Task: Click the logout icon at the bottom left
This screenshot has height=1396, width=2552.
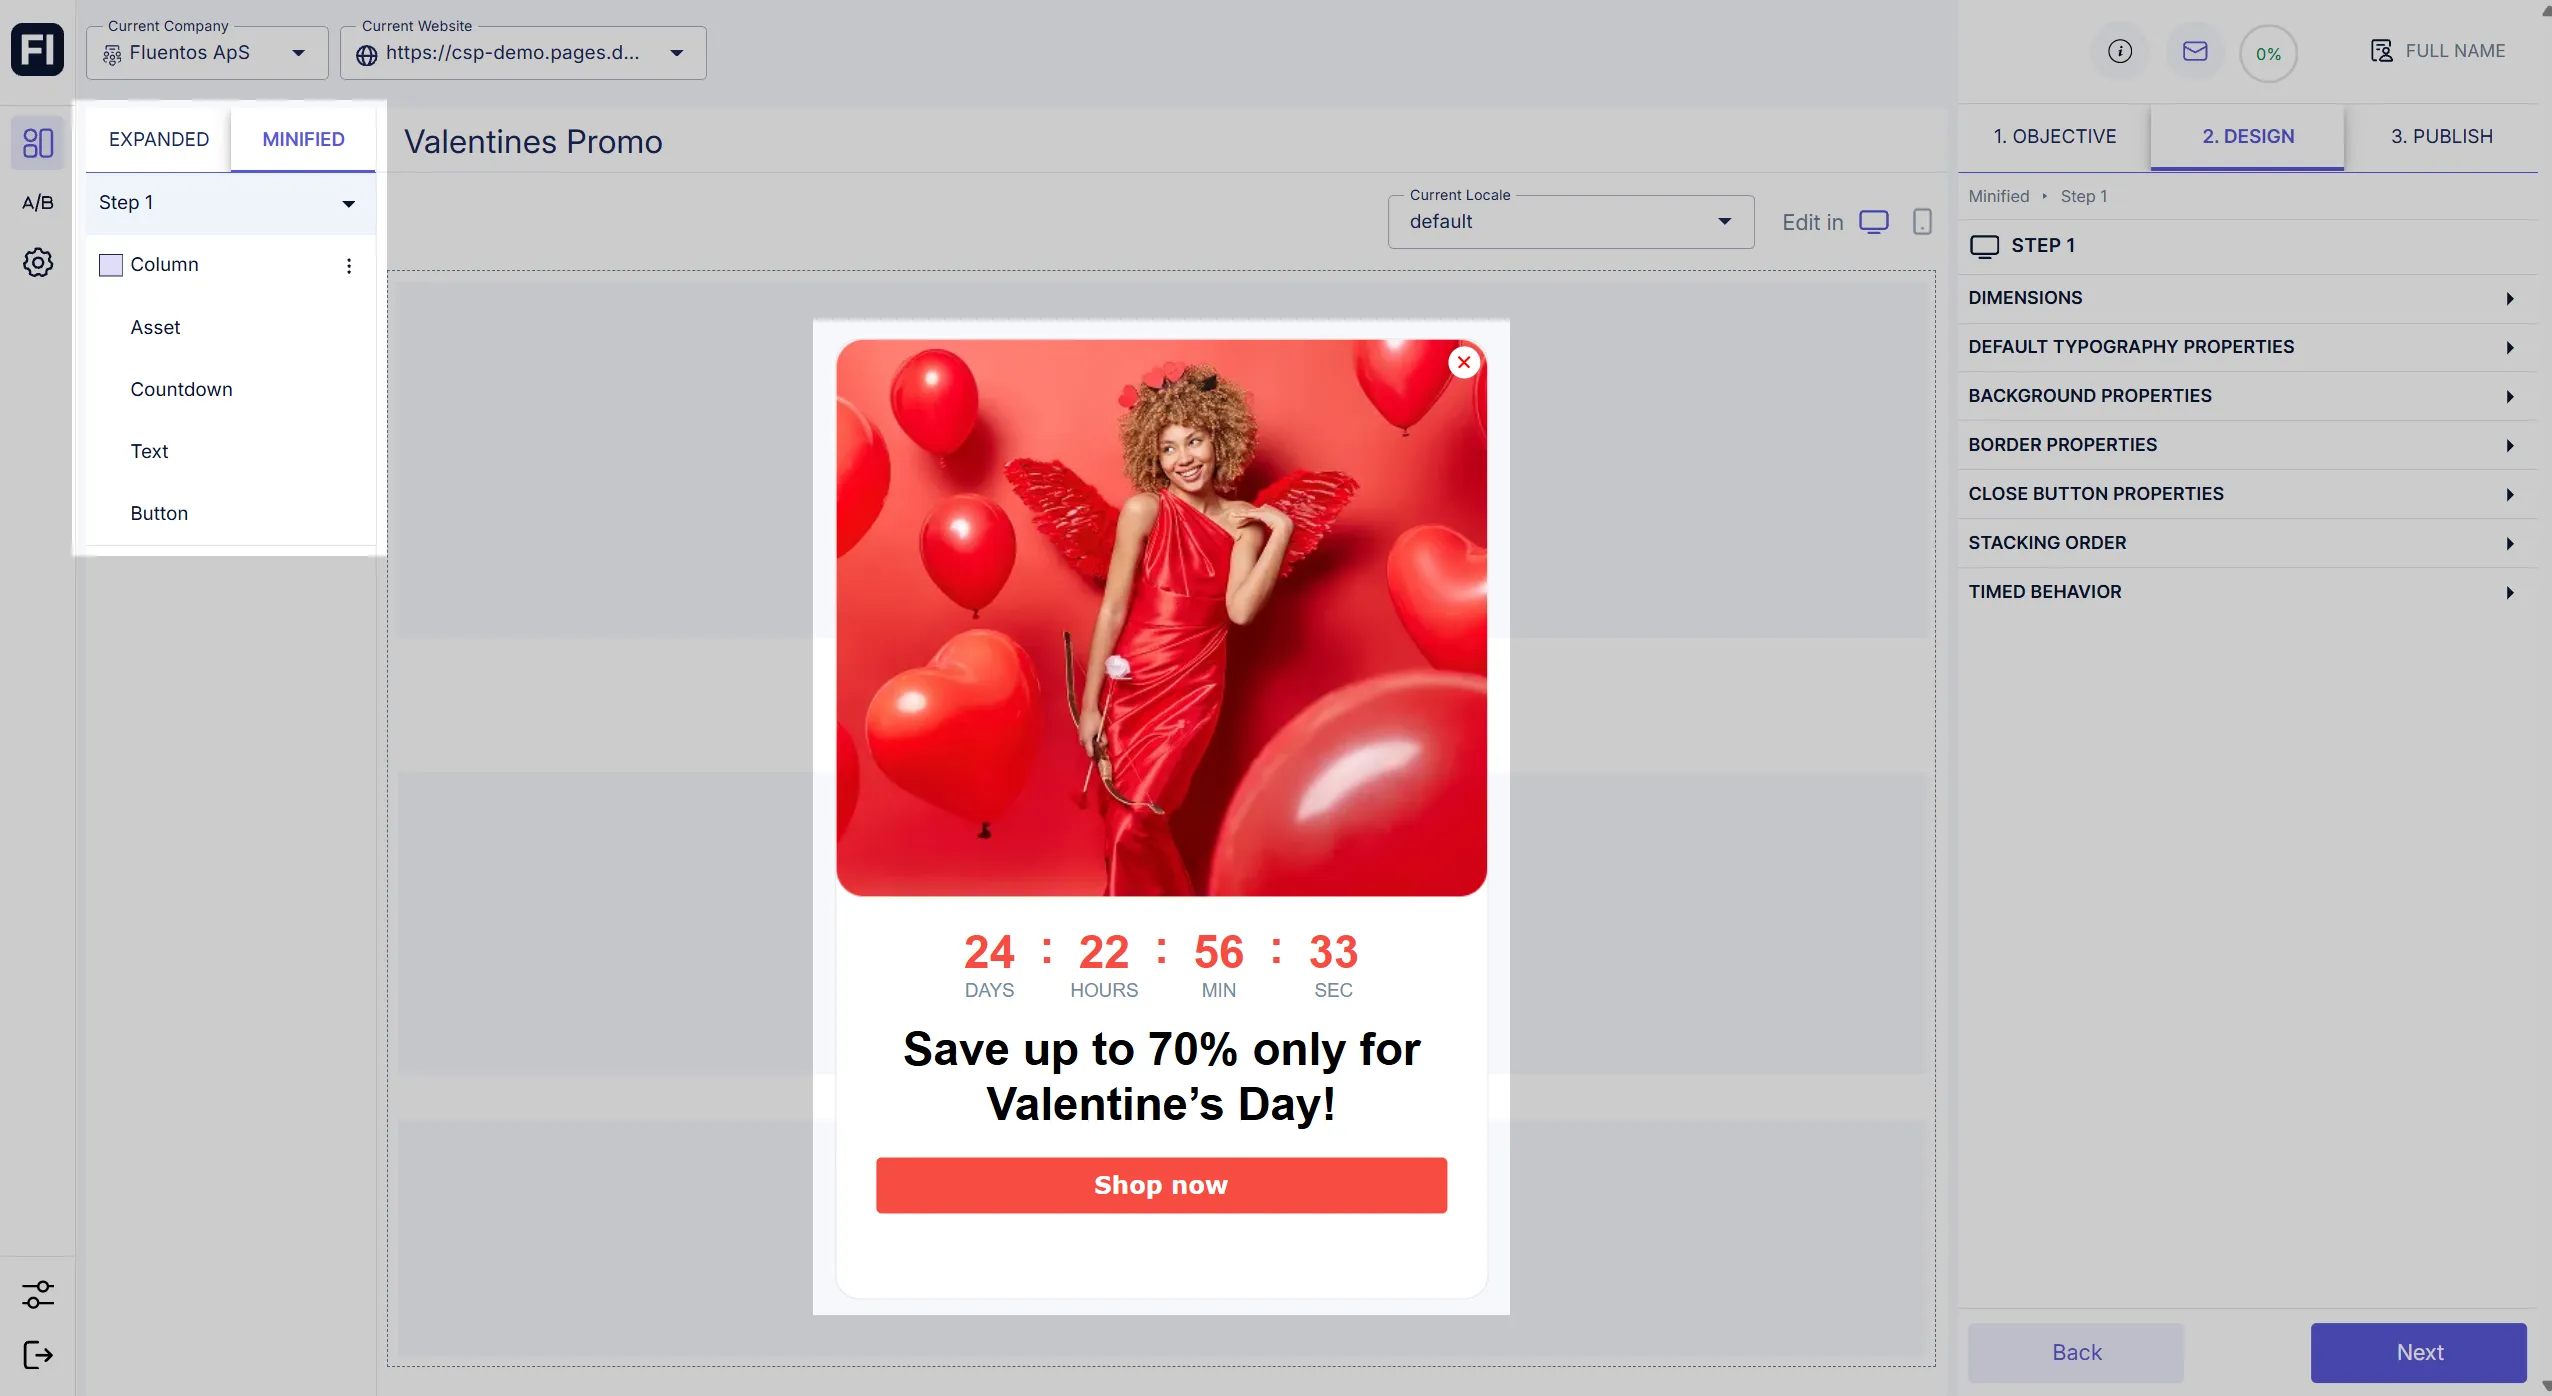Action: click(37, 1355)
